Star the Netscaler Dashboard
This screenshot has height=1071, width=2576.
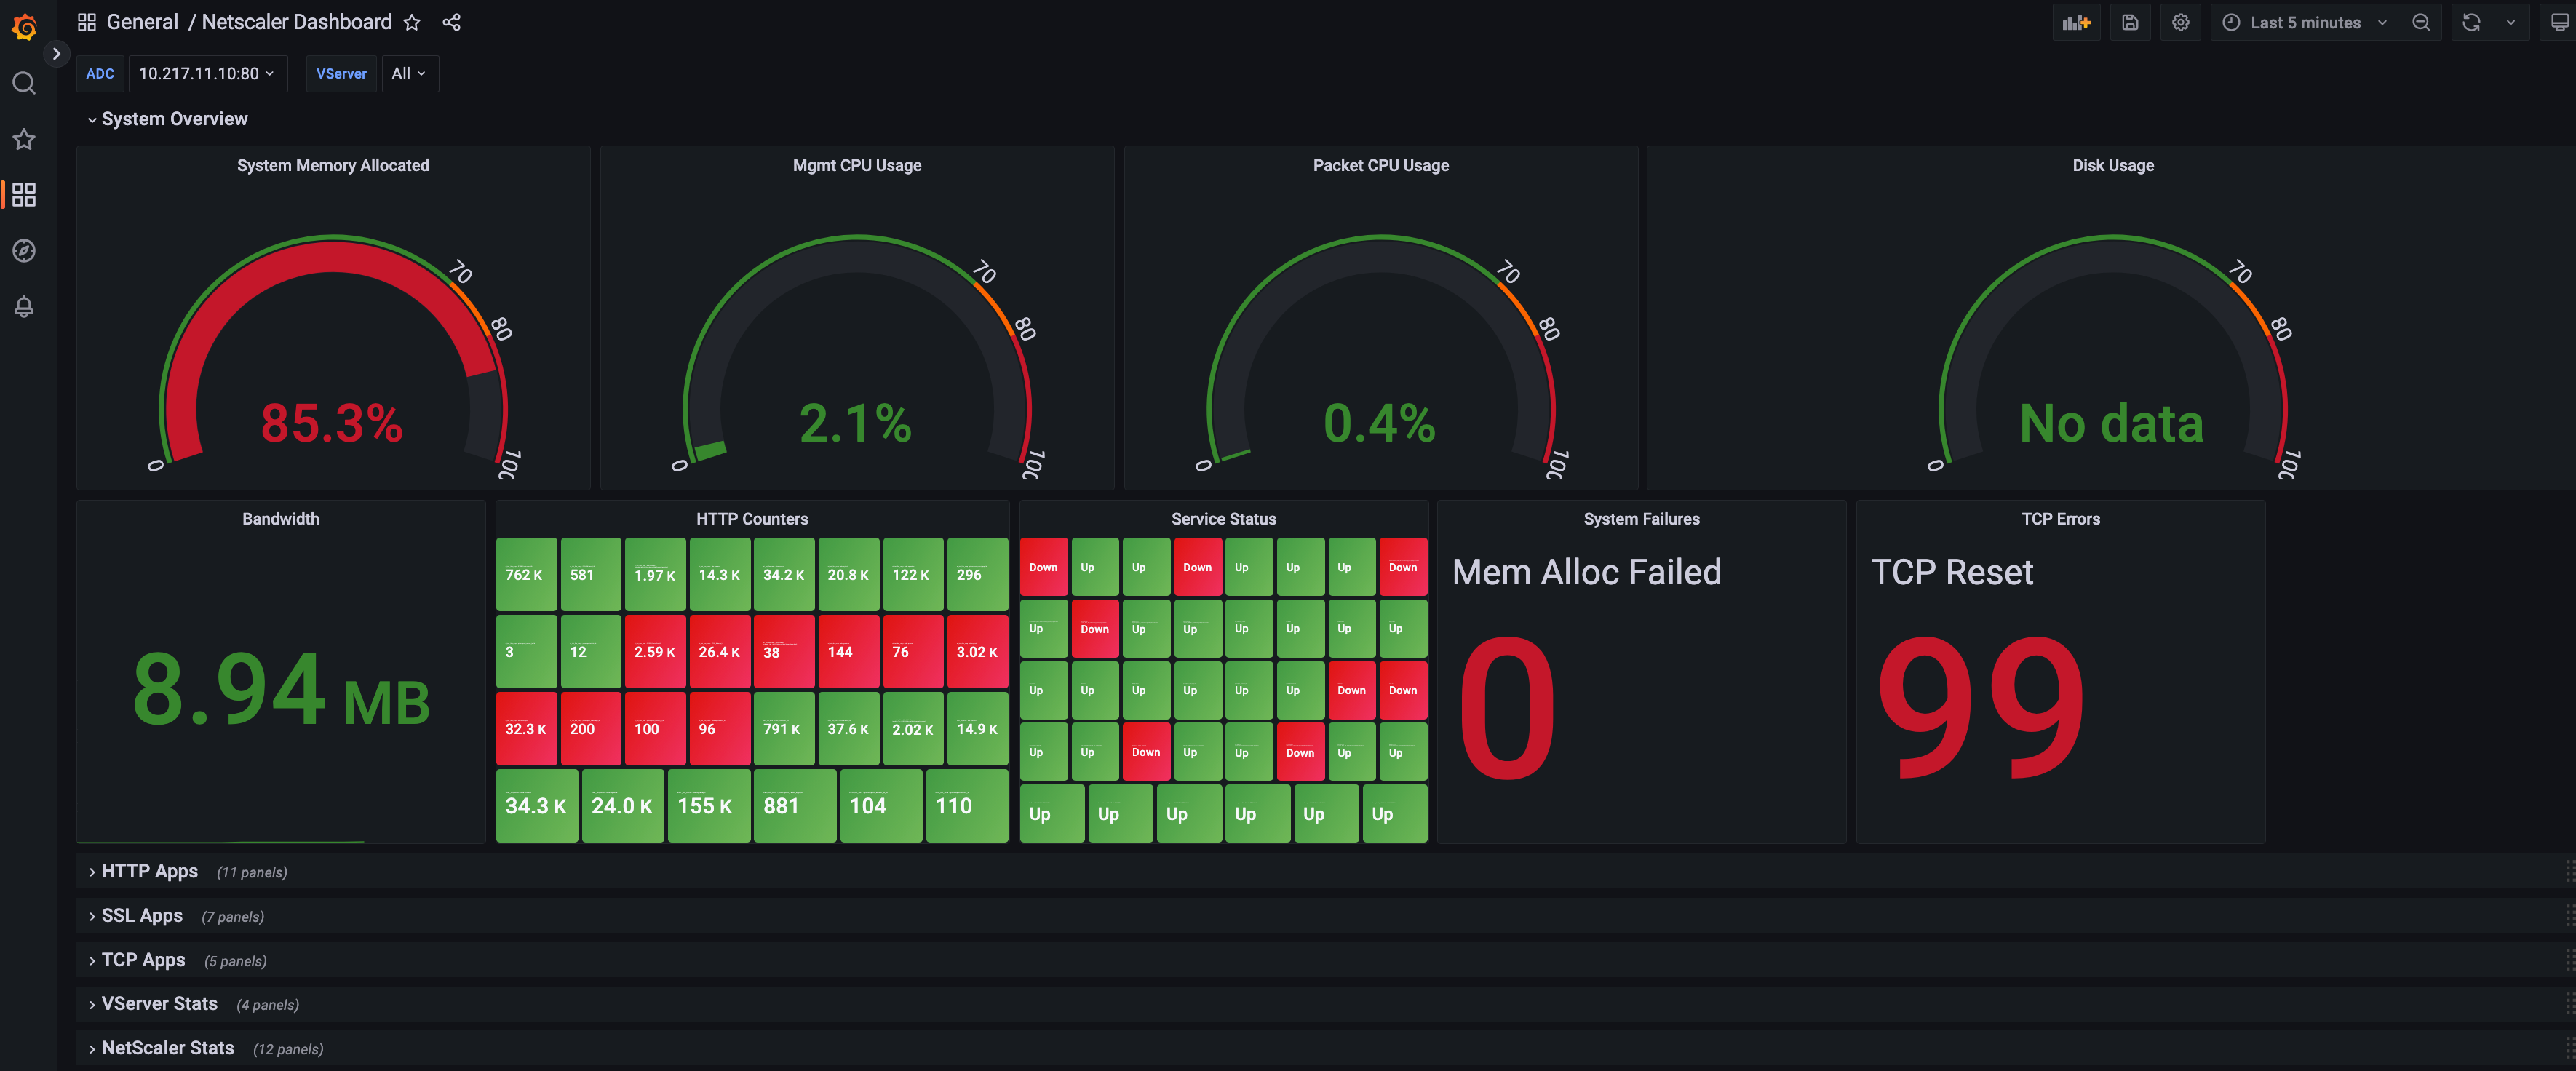click(412, 22)
